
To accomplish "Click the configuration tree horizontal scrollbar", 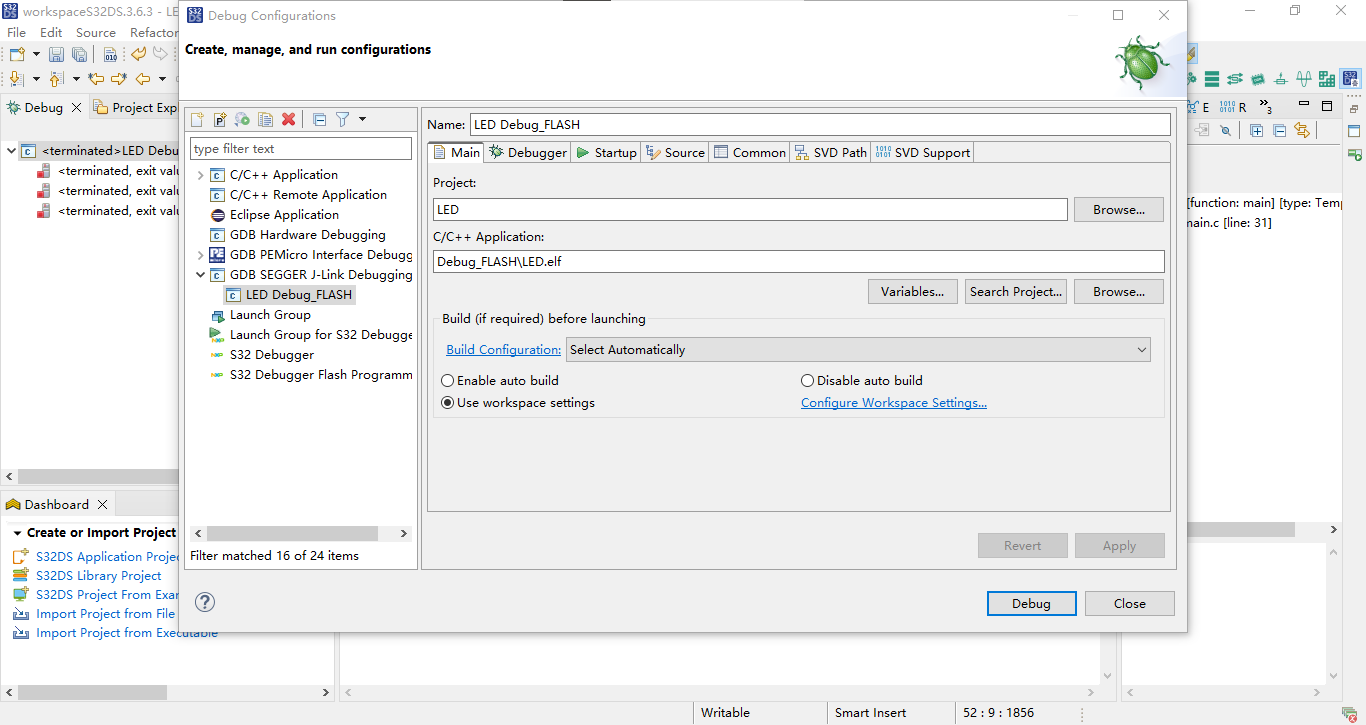I will [292, 534].
